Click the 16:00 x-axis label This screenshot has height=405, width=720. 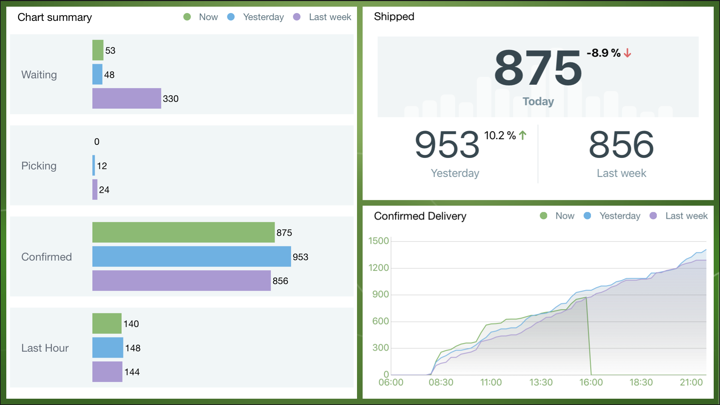tap(591, 382)
